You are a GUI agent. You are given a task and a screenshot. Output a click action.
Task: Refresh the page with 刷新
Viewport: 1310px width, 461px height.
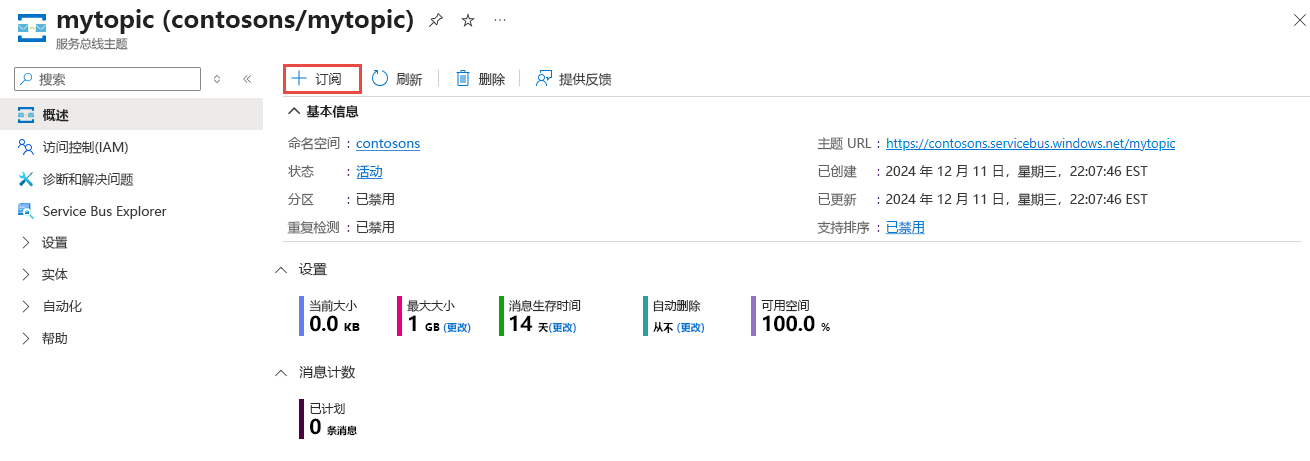[x=397, y=79]
